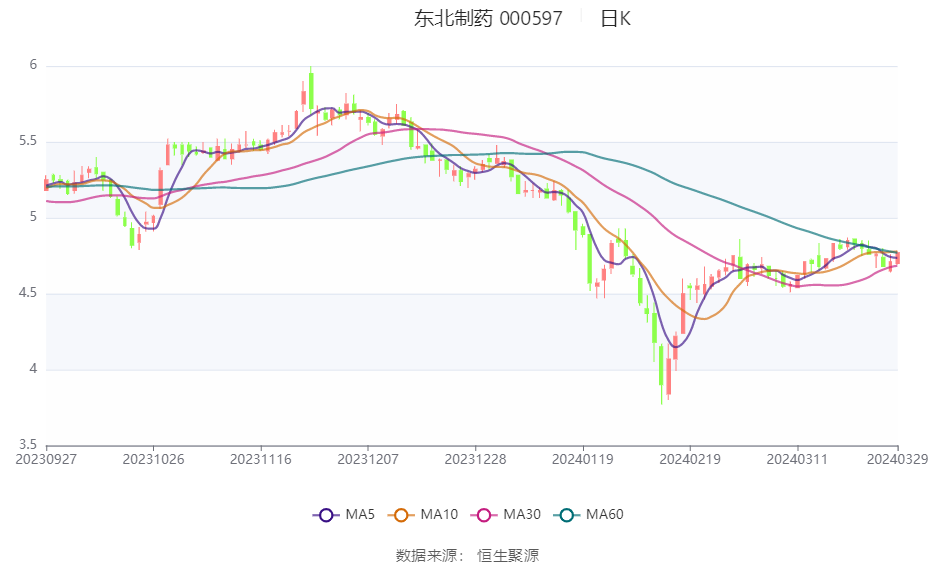Click the 20231026 date axis label
935x568 pixels.
[x=153, y=460]
